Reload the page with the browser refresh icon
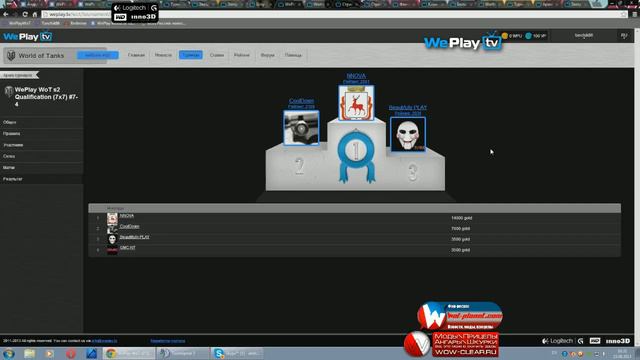This screenshot has height=360, width=640. click(x=25, y=14)
